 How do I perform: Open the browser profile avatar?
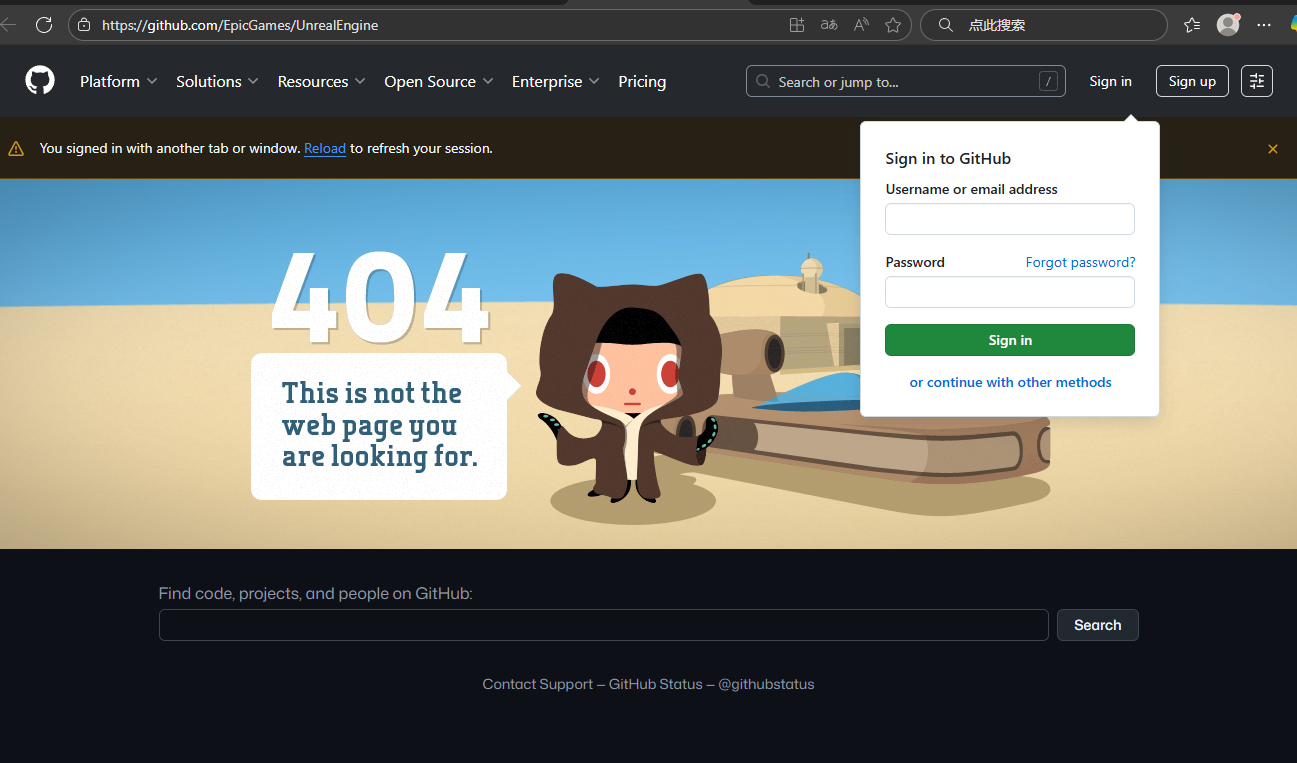[x=1228, y=25]
